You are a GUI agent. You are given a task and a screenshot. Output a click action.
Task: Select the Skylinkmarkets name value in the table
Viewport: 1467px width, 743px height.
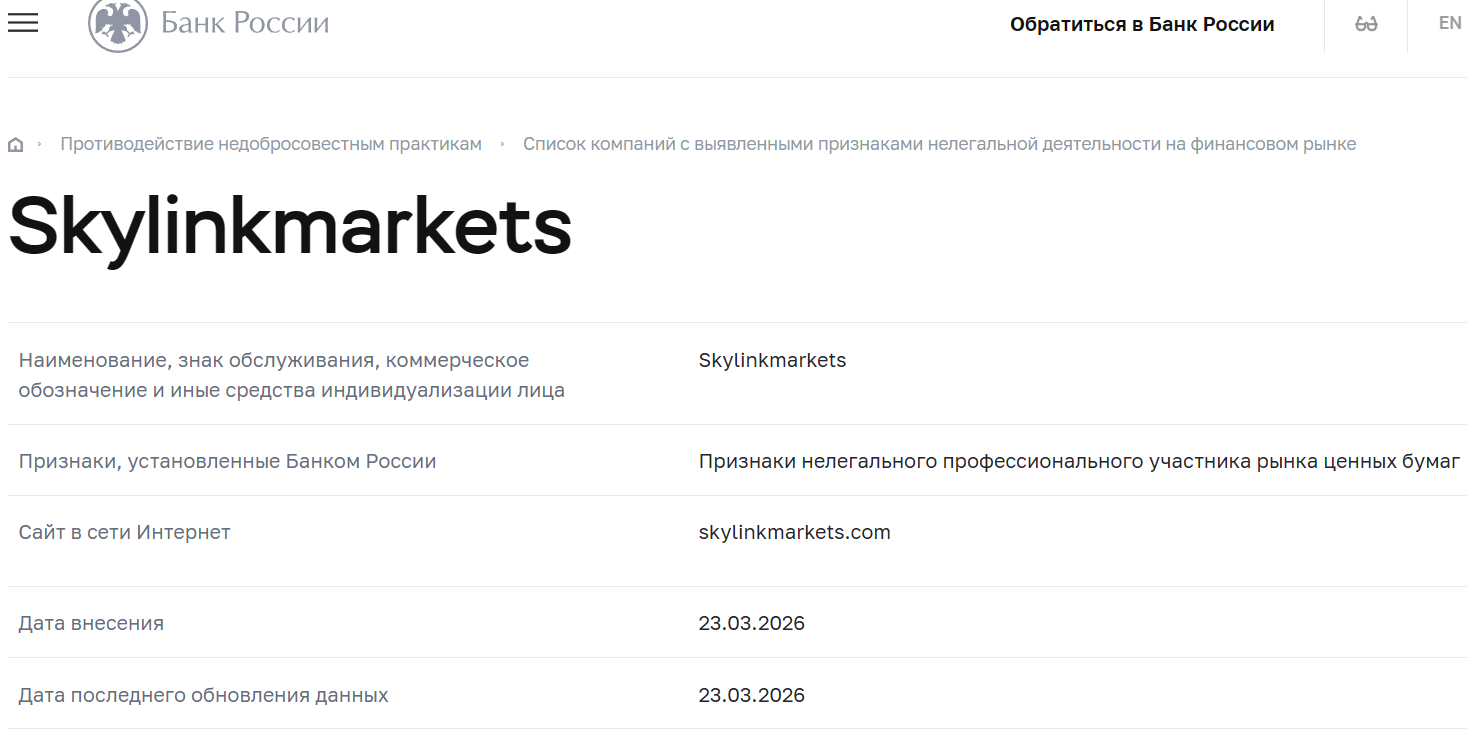(x=771, y=359)
